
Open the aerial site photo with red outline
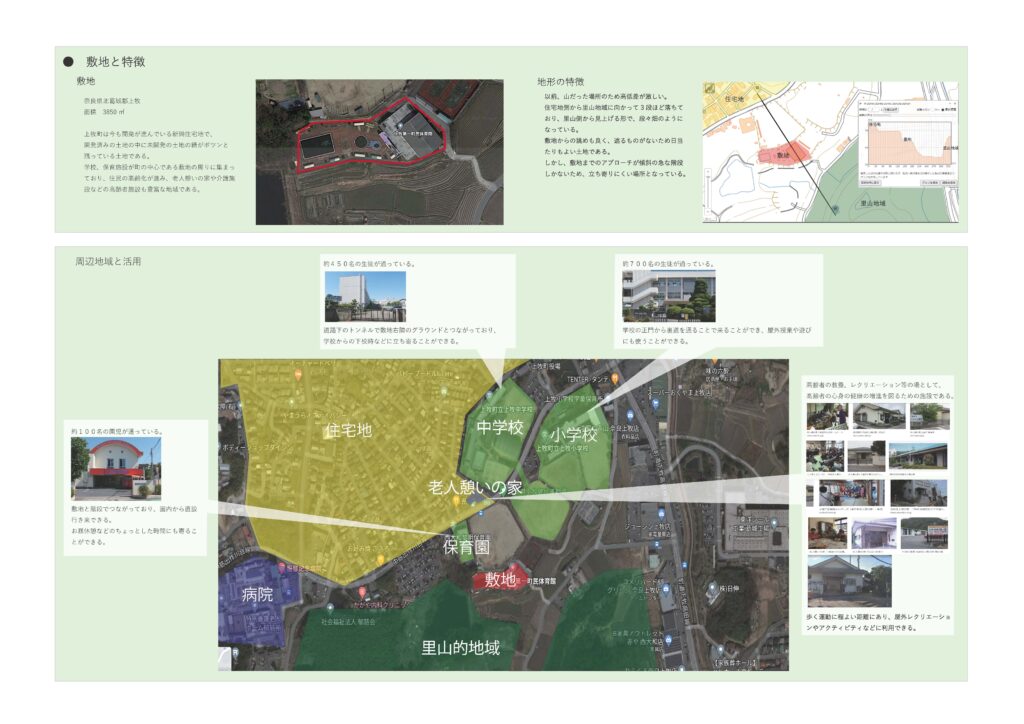[x=379, y=153]
